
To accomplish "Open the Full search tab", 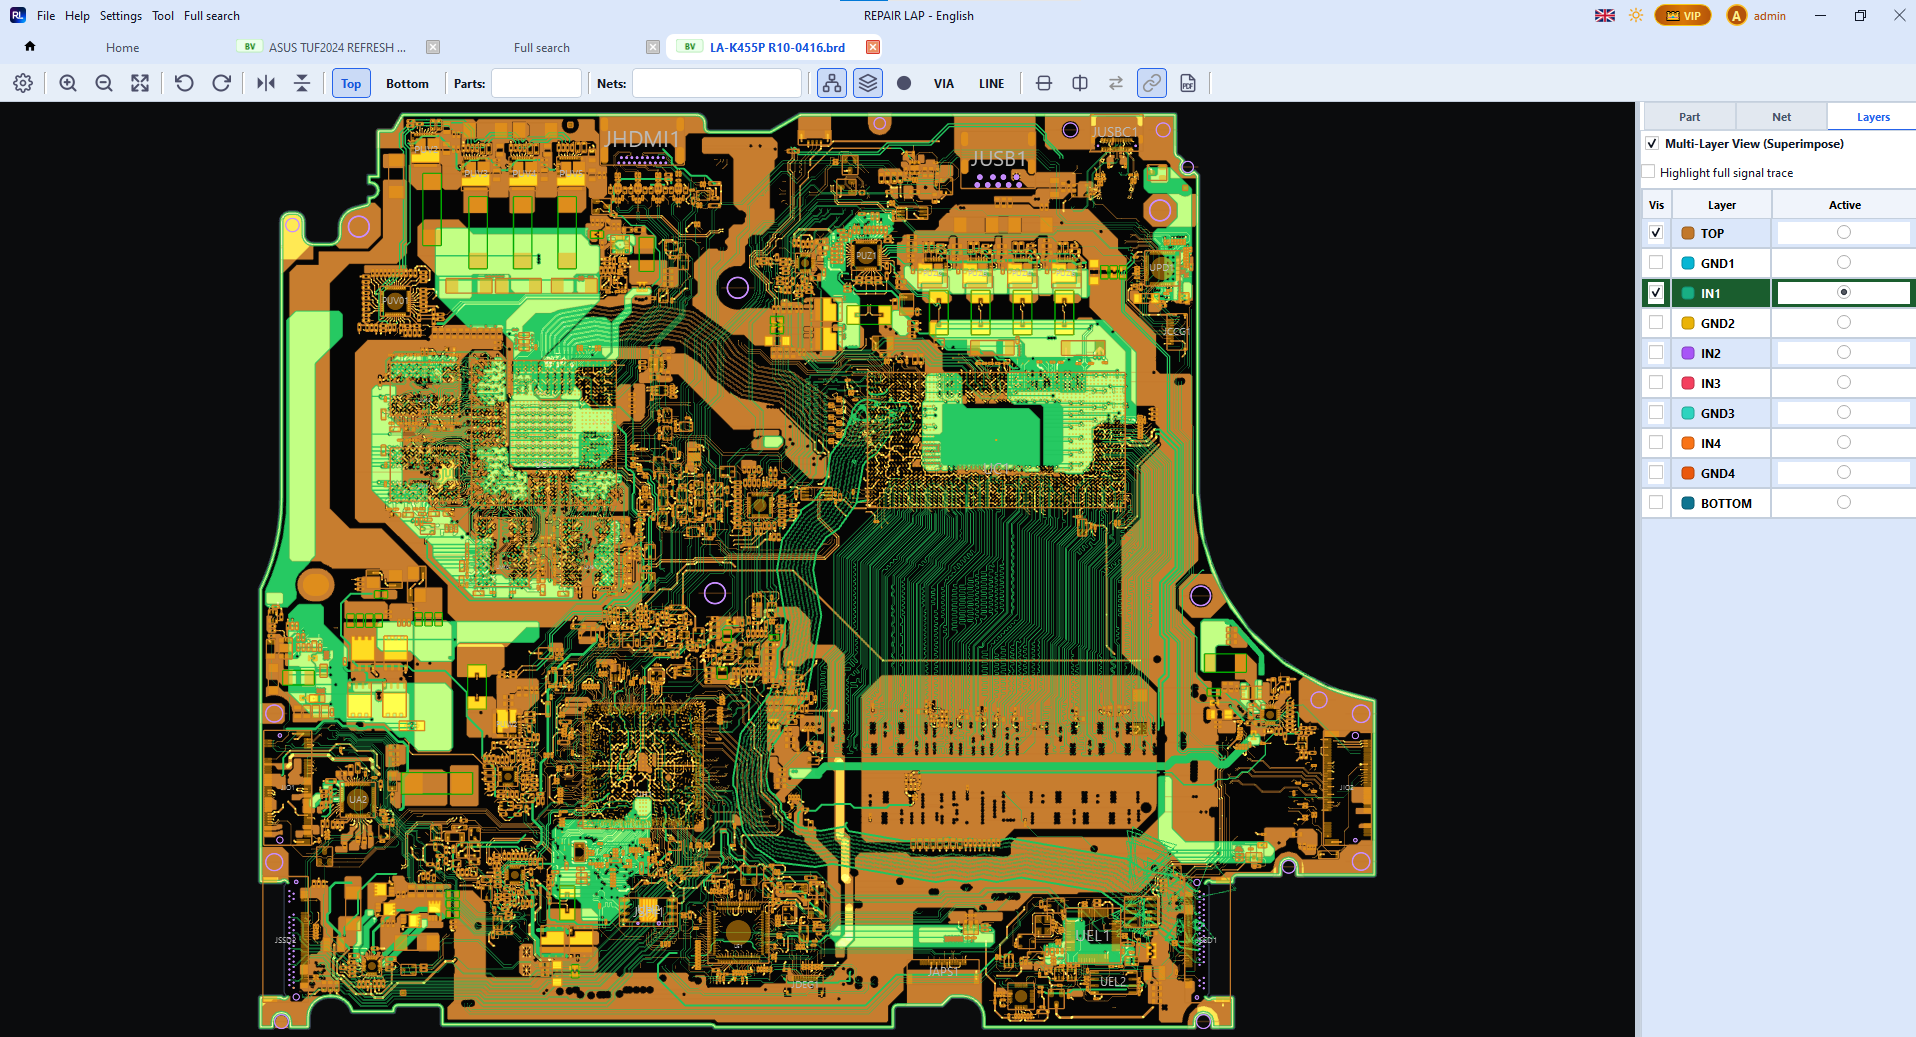I will point(541,47).
